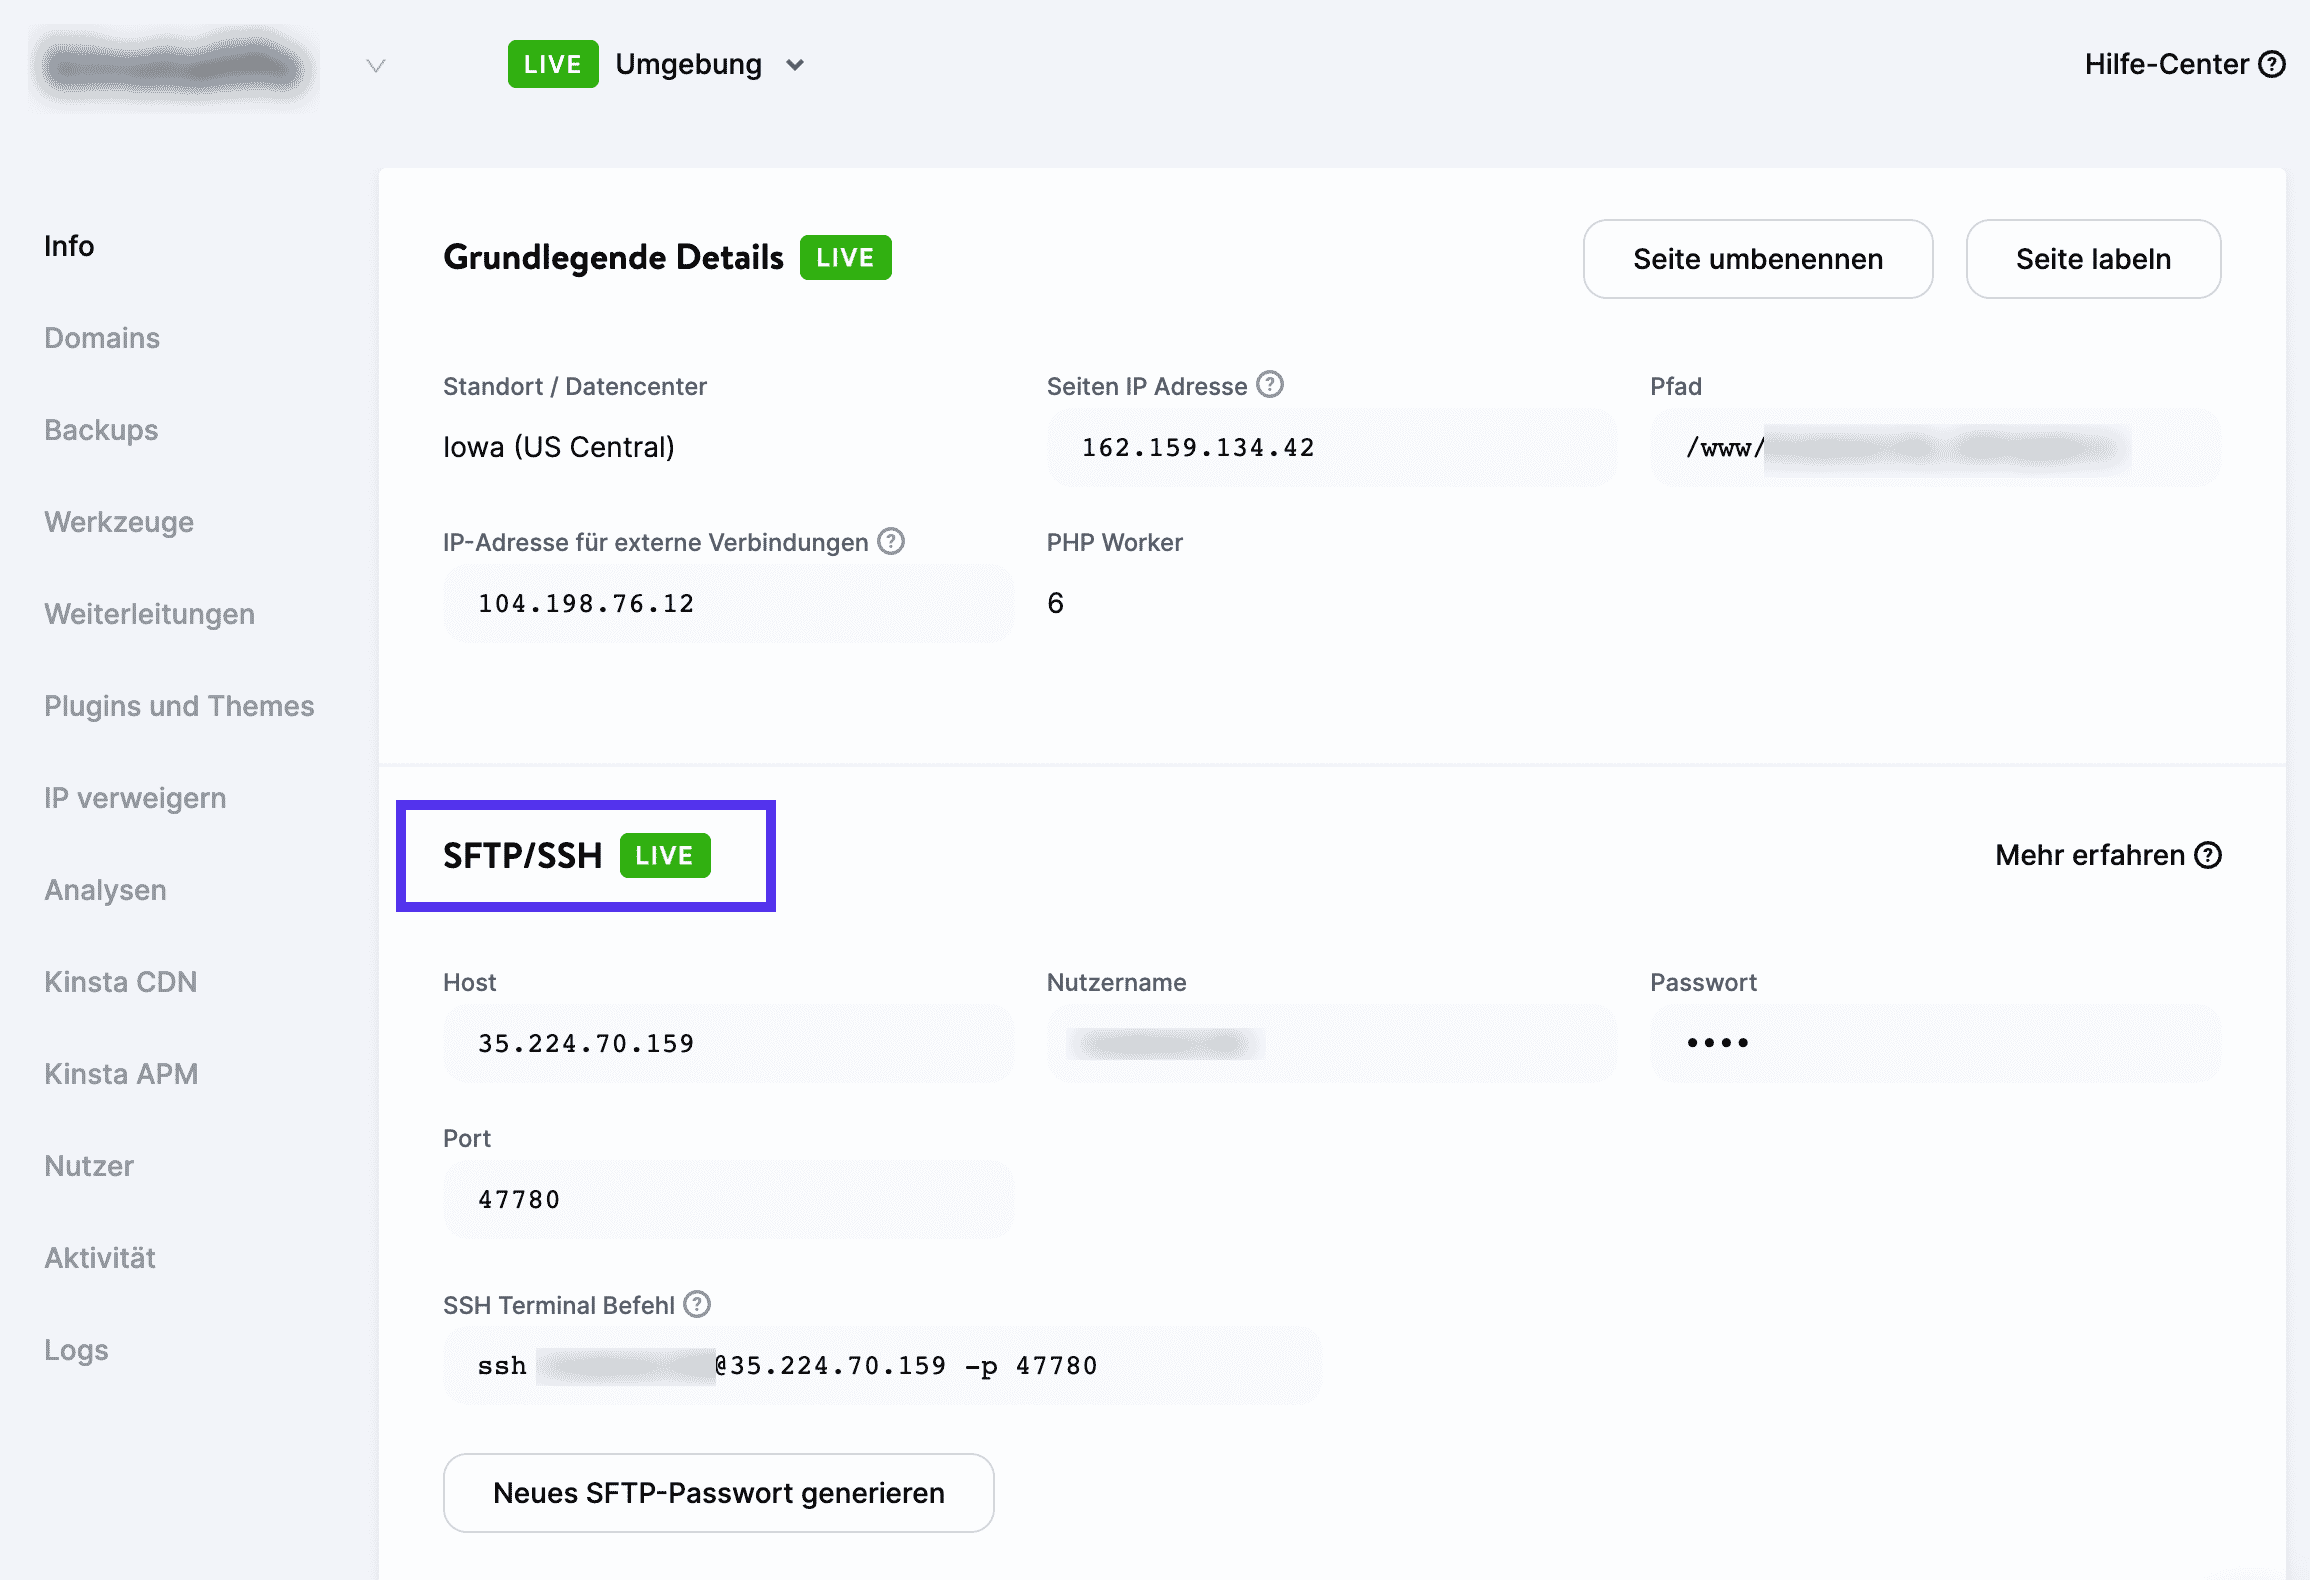Go to the Logs page
This screenshot has width=2310, height=1580.
[75, 1349]
